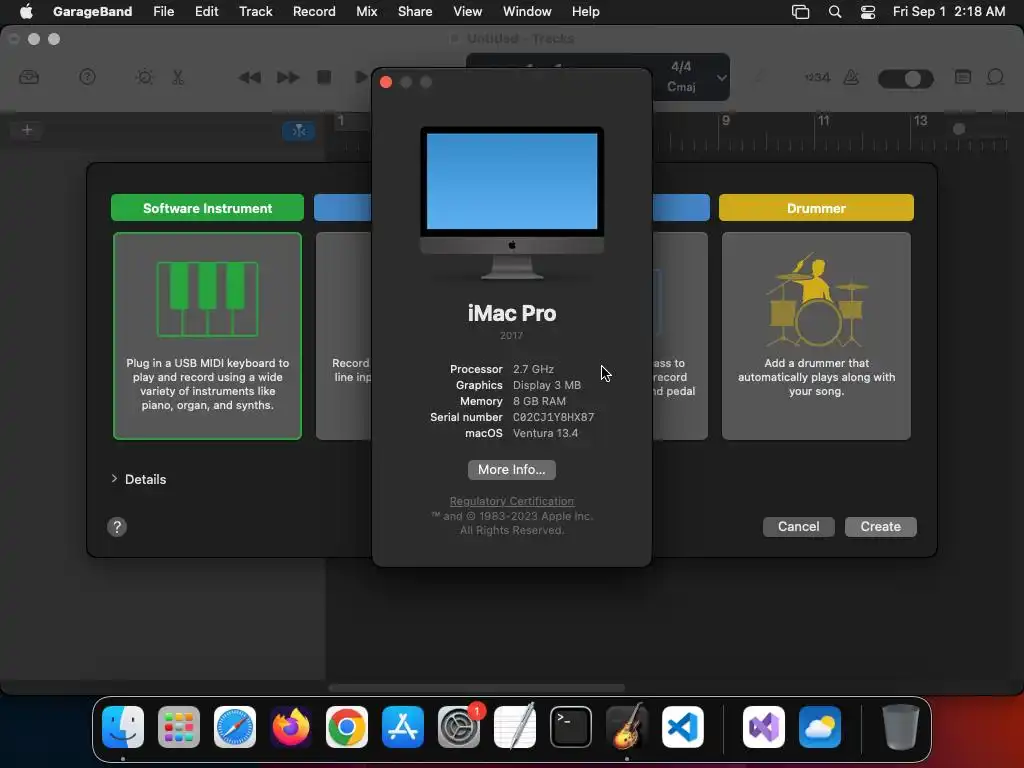The image size is (1024, 768).
Task: Open the Edit menu
Action: 206,11
